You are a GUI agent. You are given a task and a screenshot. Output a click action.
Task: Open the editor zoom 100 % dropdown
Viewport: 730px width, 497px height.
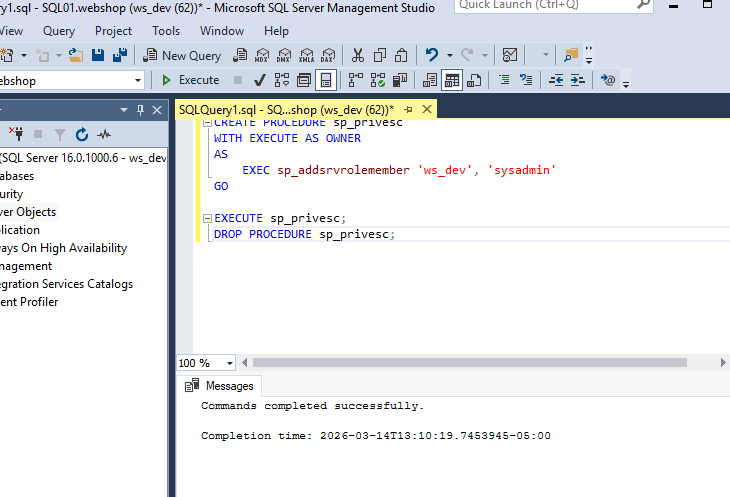click(x=230, y=363)
